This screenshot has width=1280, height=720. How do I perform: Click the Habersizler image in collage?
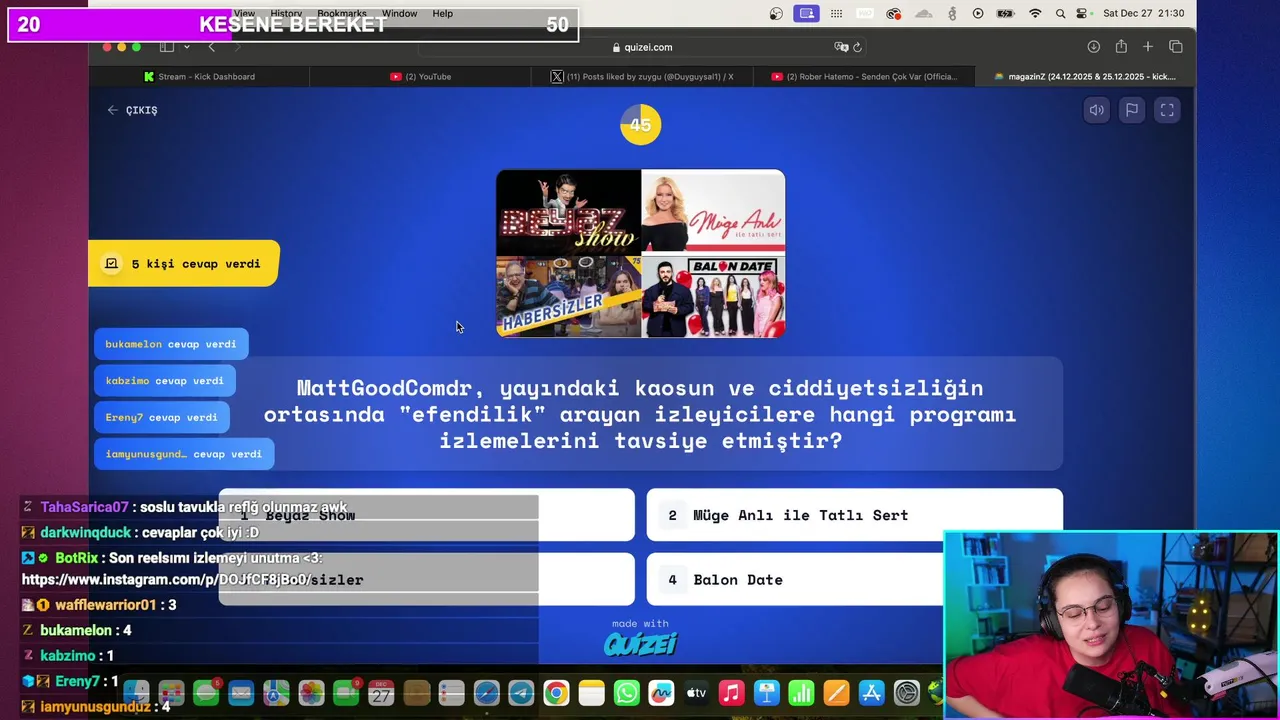click(x=569, y=296)
